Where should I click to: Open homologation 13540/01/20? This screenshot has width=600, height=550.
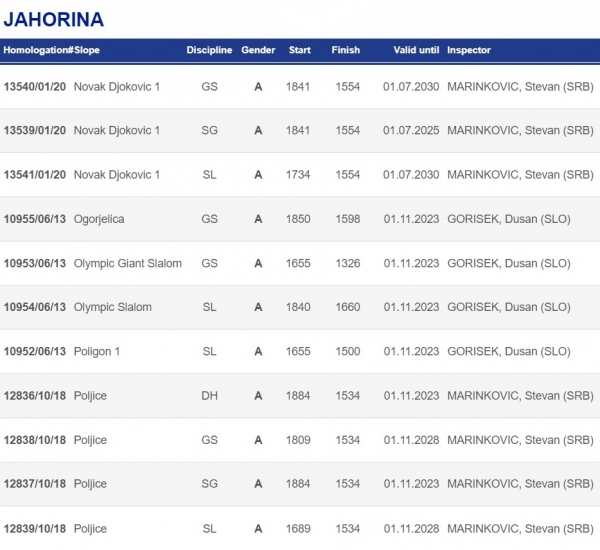(x=35, y=87)
